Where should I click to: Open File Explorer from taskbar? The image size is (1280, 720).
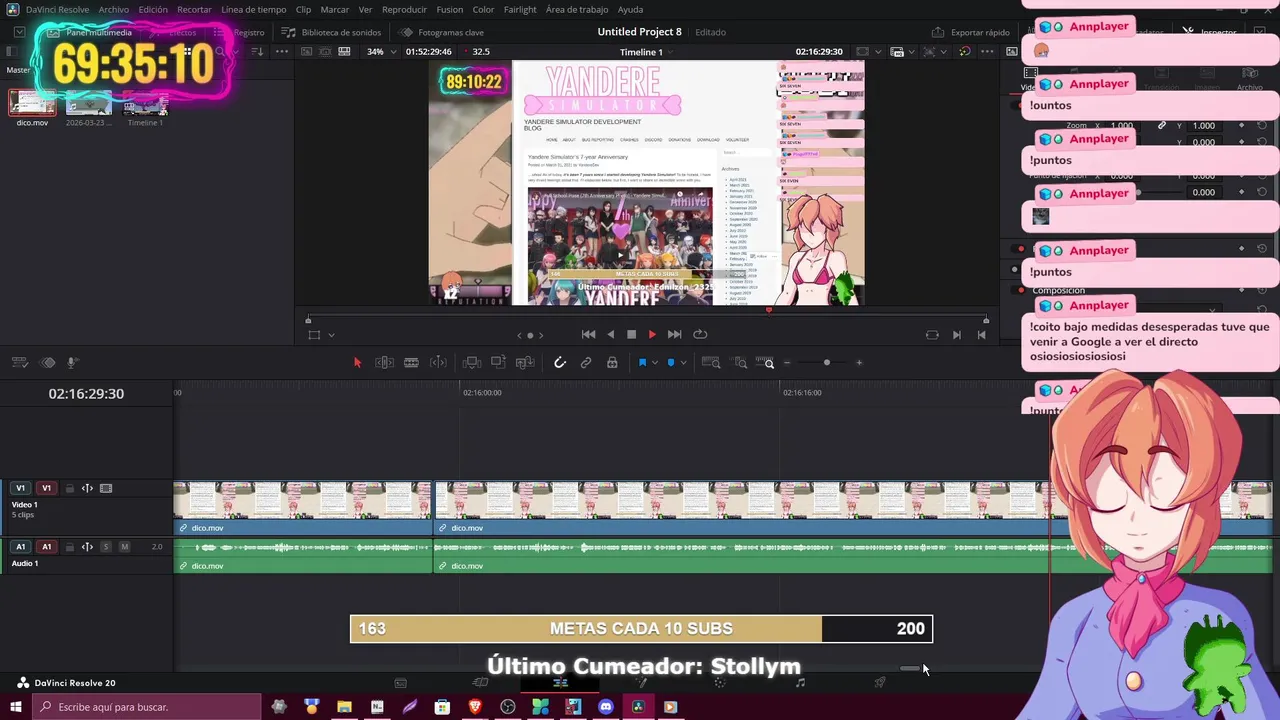click(344, 707)
